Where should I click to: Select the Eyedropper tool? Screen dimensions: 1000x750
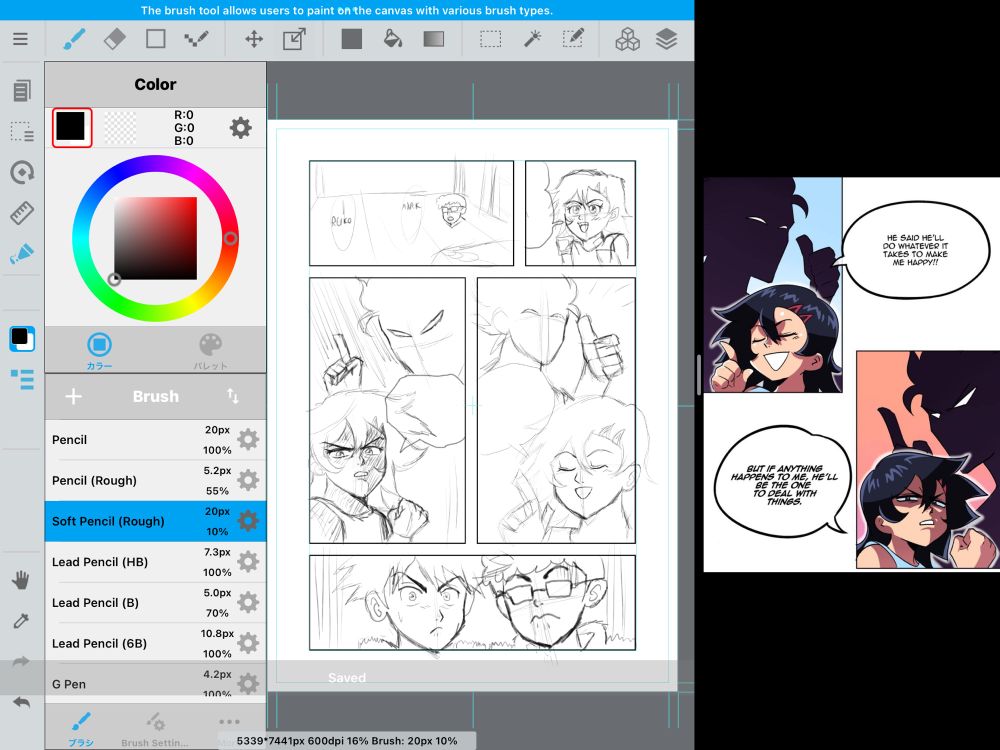point(21,621)
